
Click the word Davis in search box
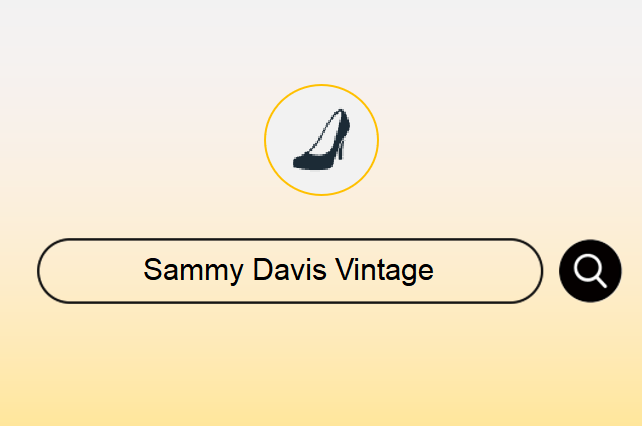[x=290, y=270]
